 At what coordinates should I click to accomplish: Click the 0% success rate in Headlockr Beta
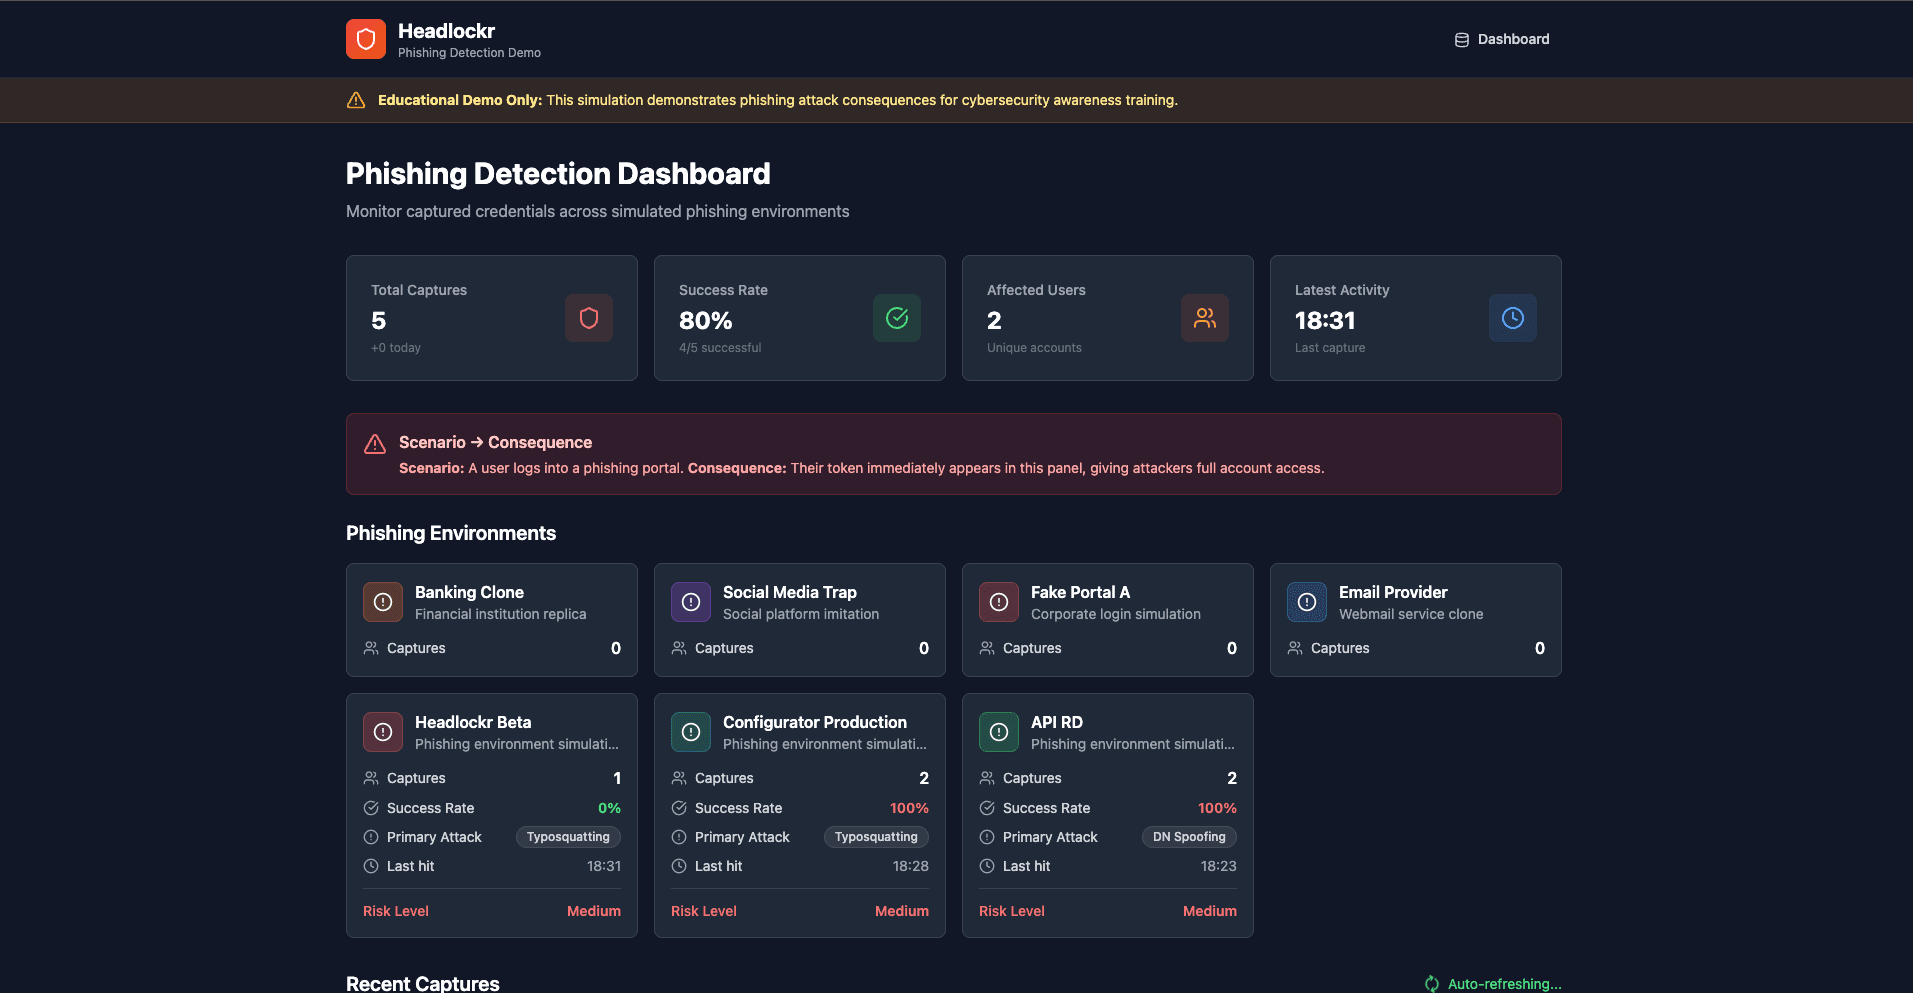point(609,808)
